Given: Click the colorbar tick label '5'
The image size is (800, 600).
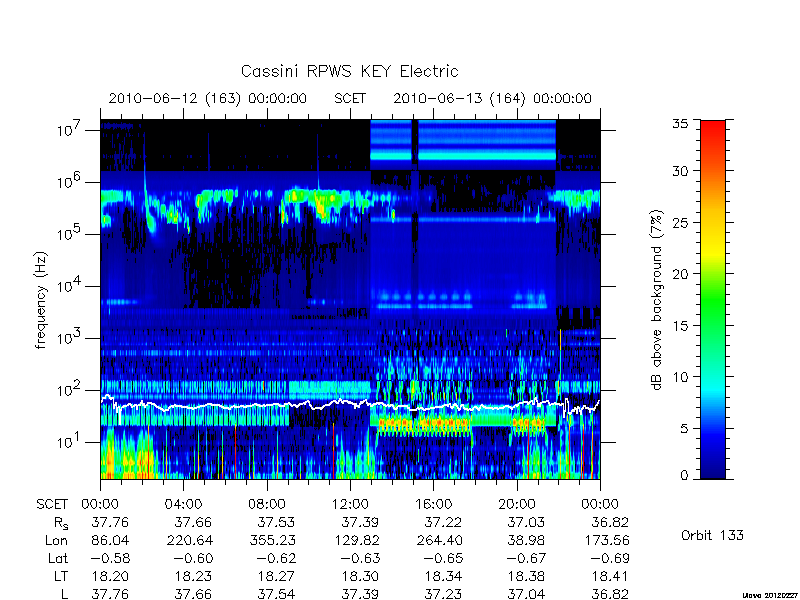Looking at the screenshot, I should 684,429.
